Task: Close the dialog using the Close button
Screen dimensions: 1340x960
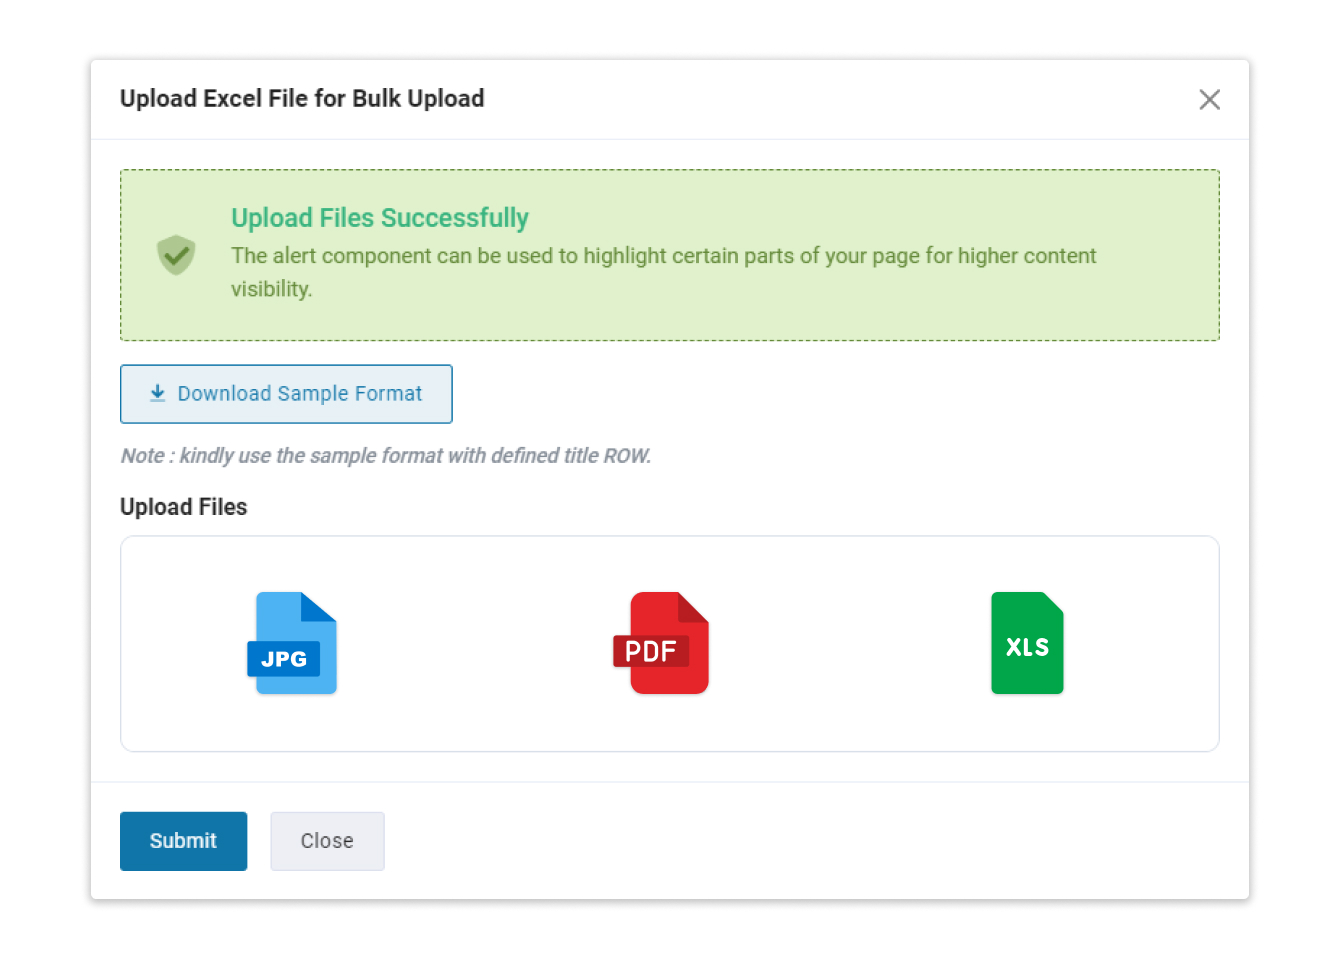Action: pos(327,841)
